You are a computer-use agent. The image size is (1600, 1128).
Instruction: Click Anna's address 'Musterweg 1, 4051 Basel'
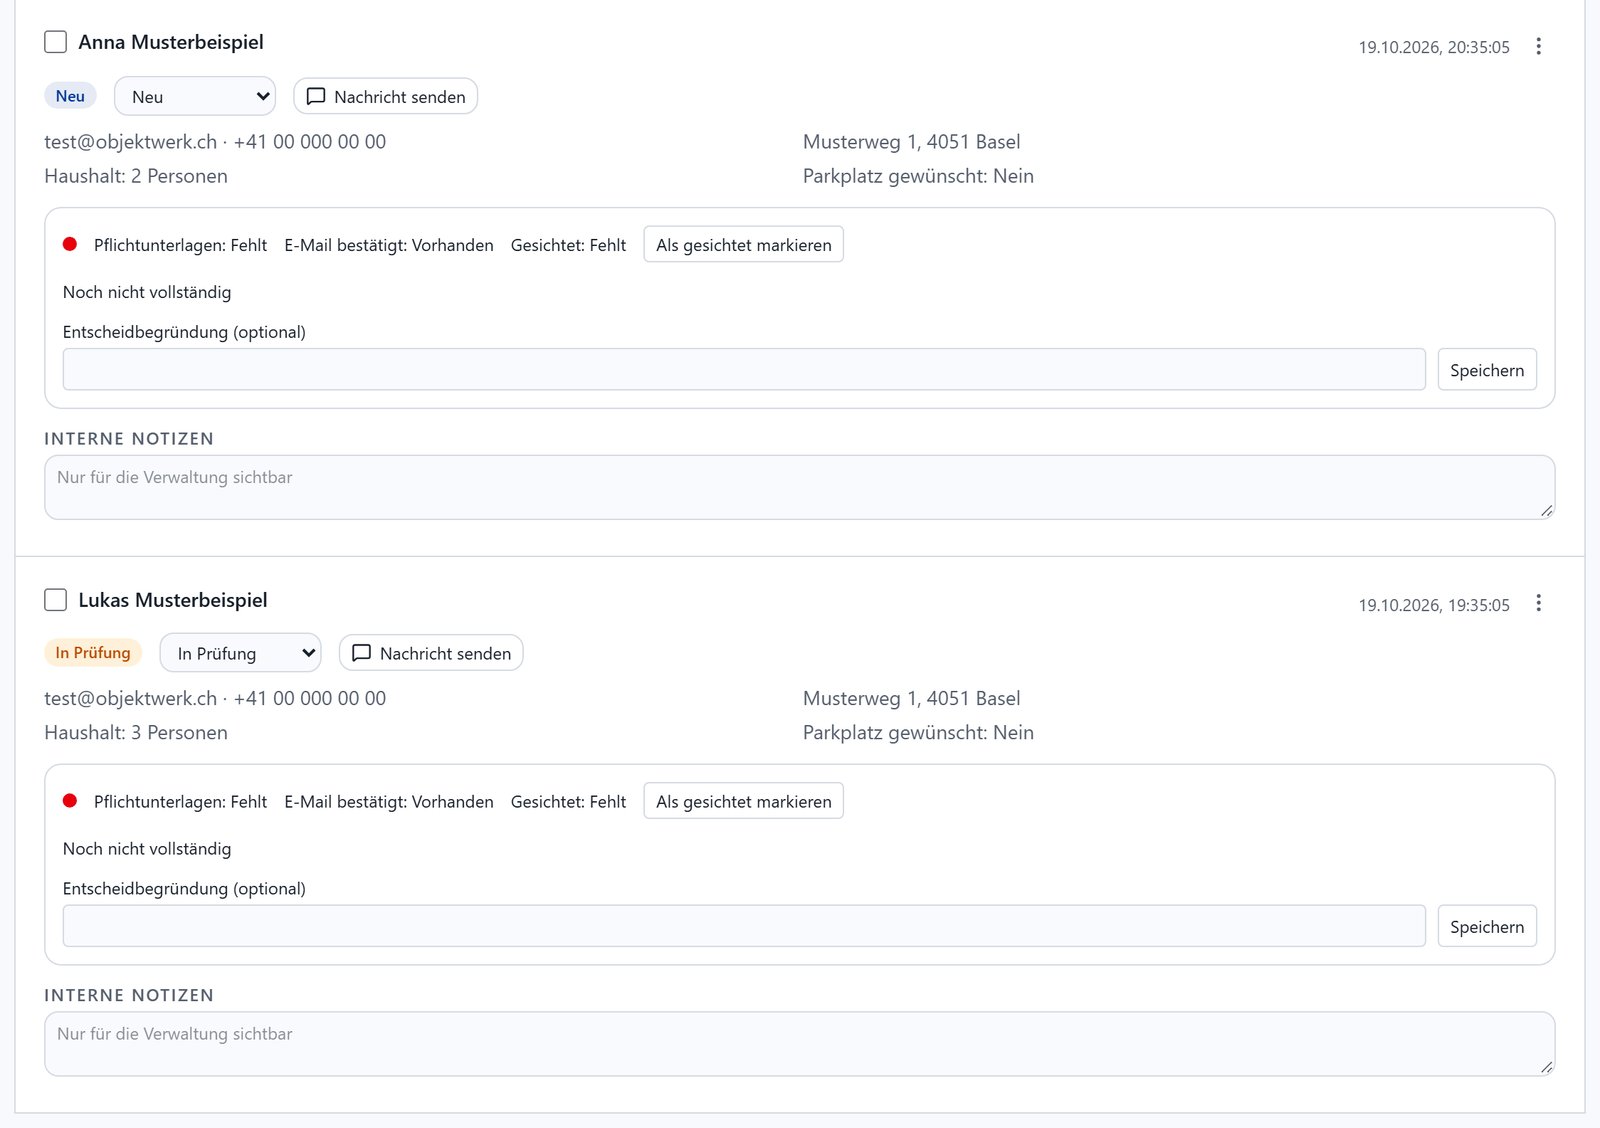[912, 142]
